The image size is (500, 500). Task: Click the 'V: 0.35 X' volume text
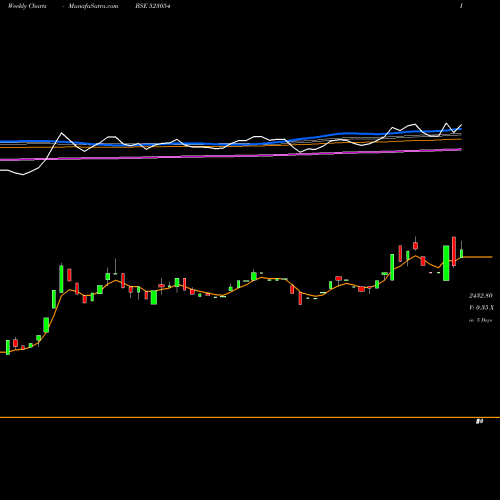481,307
